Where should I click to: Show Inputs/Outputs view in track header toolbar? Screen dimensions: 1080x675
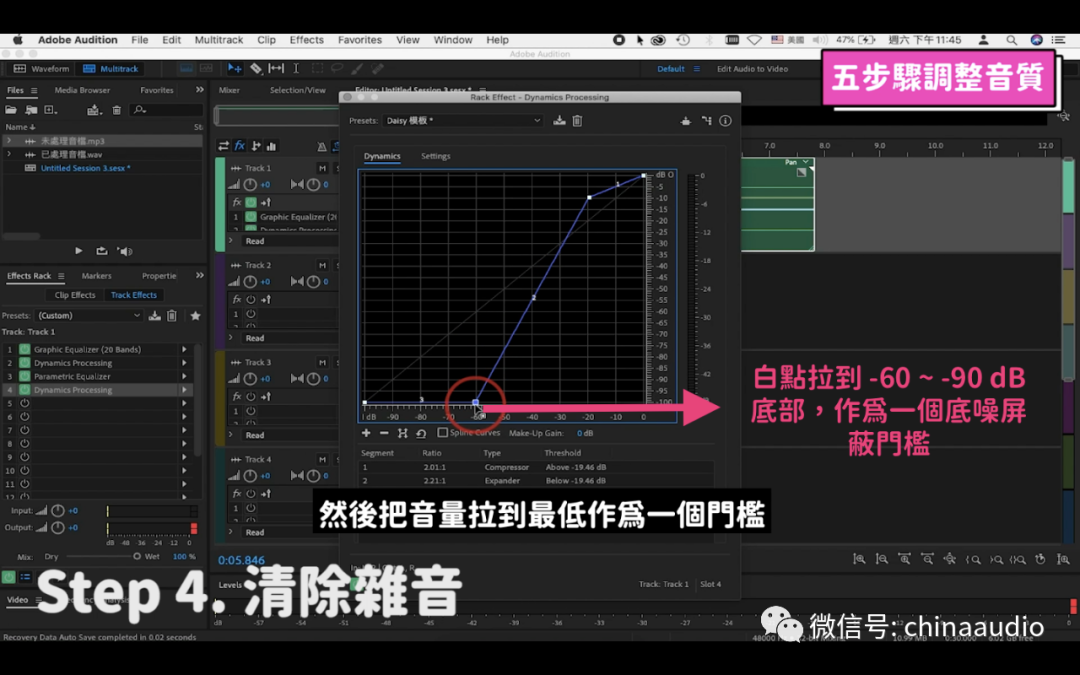click(x=223, y=146)
